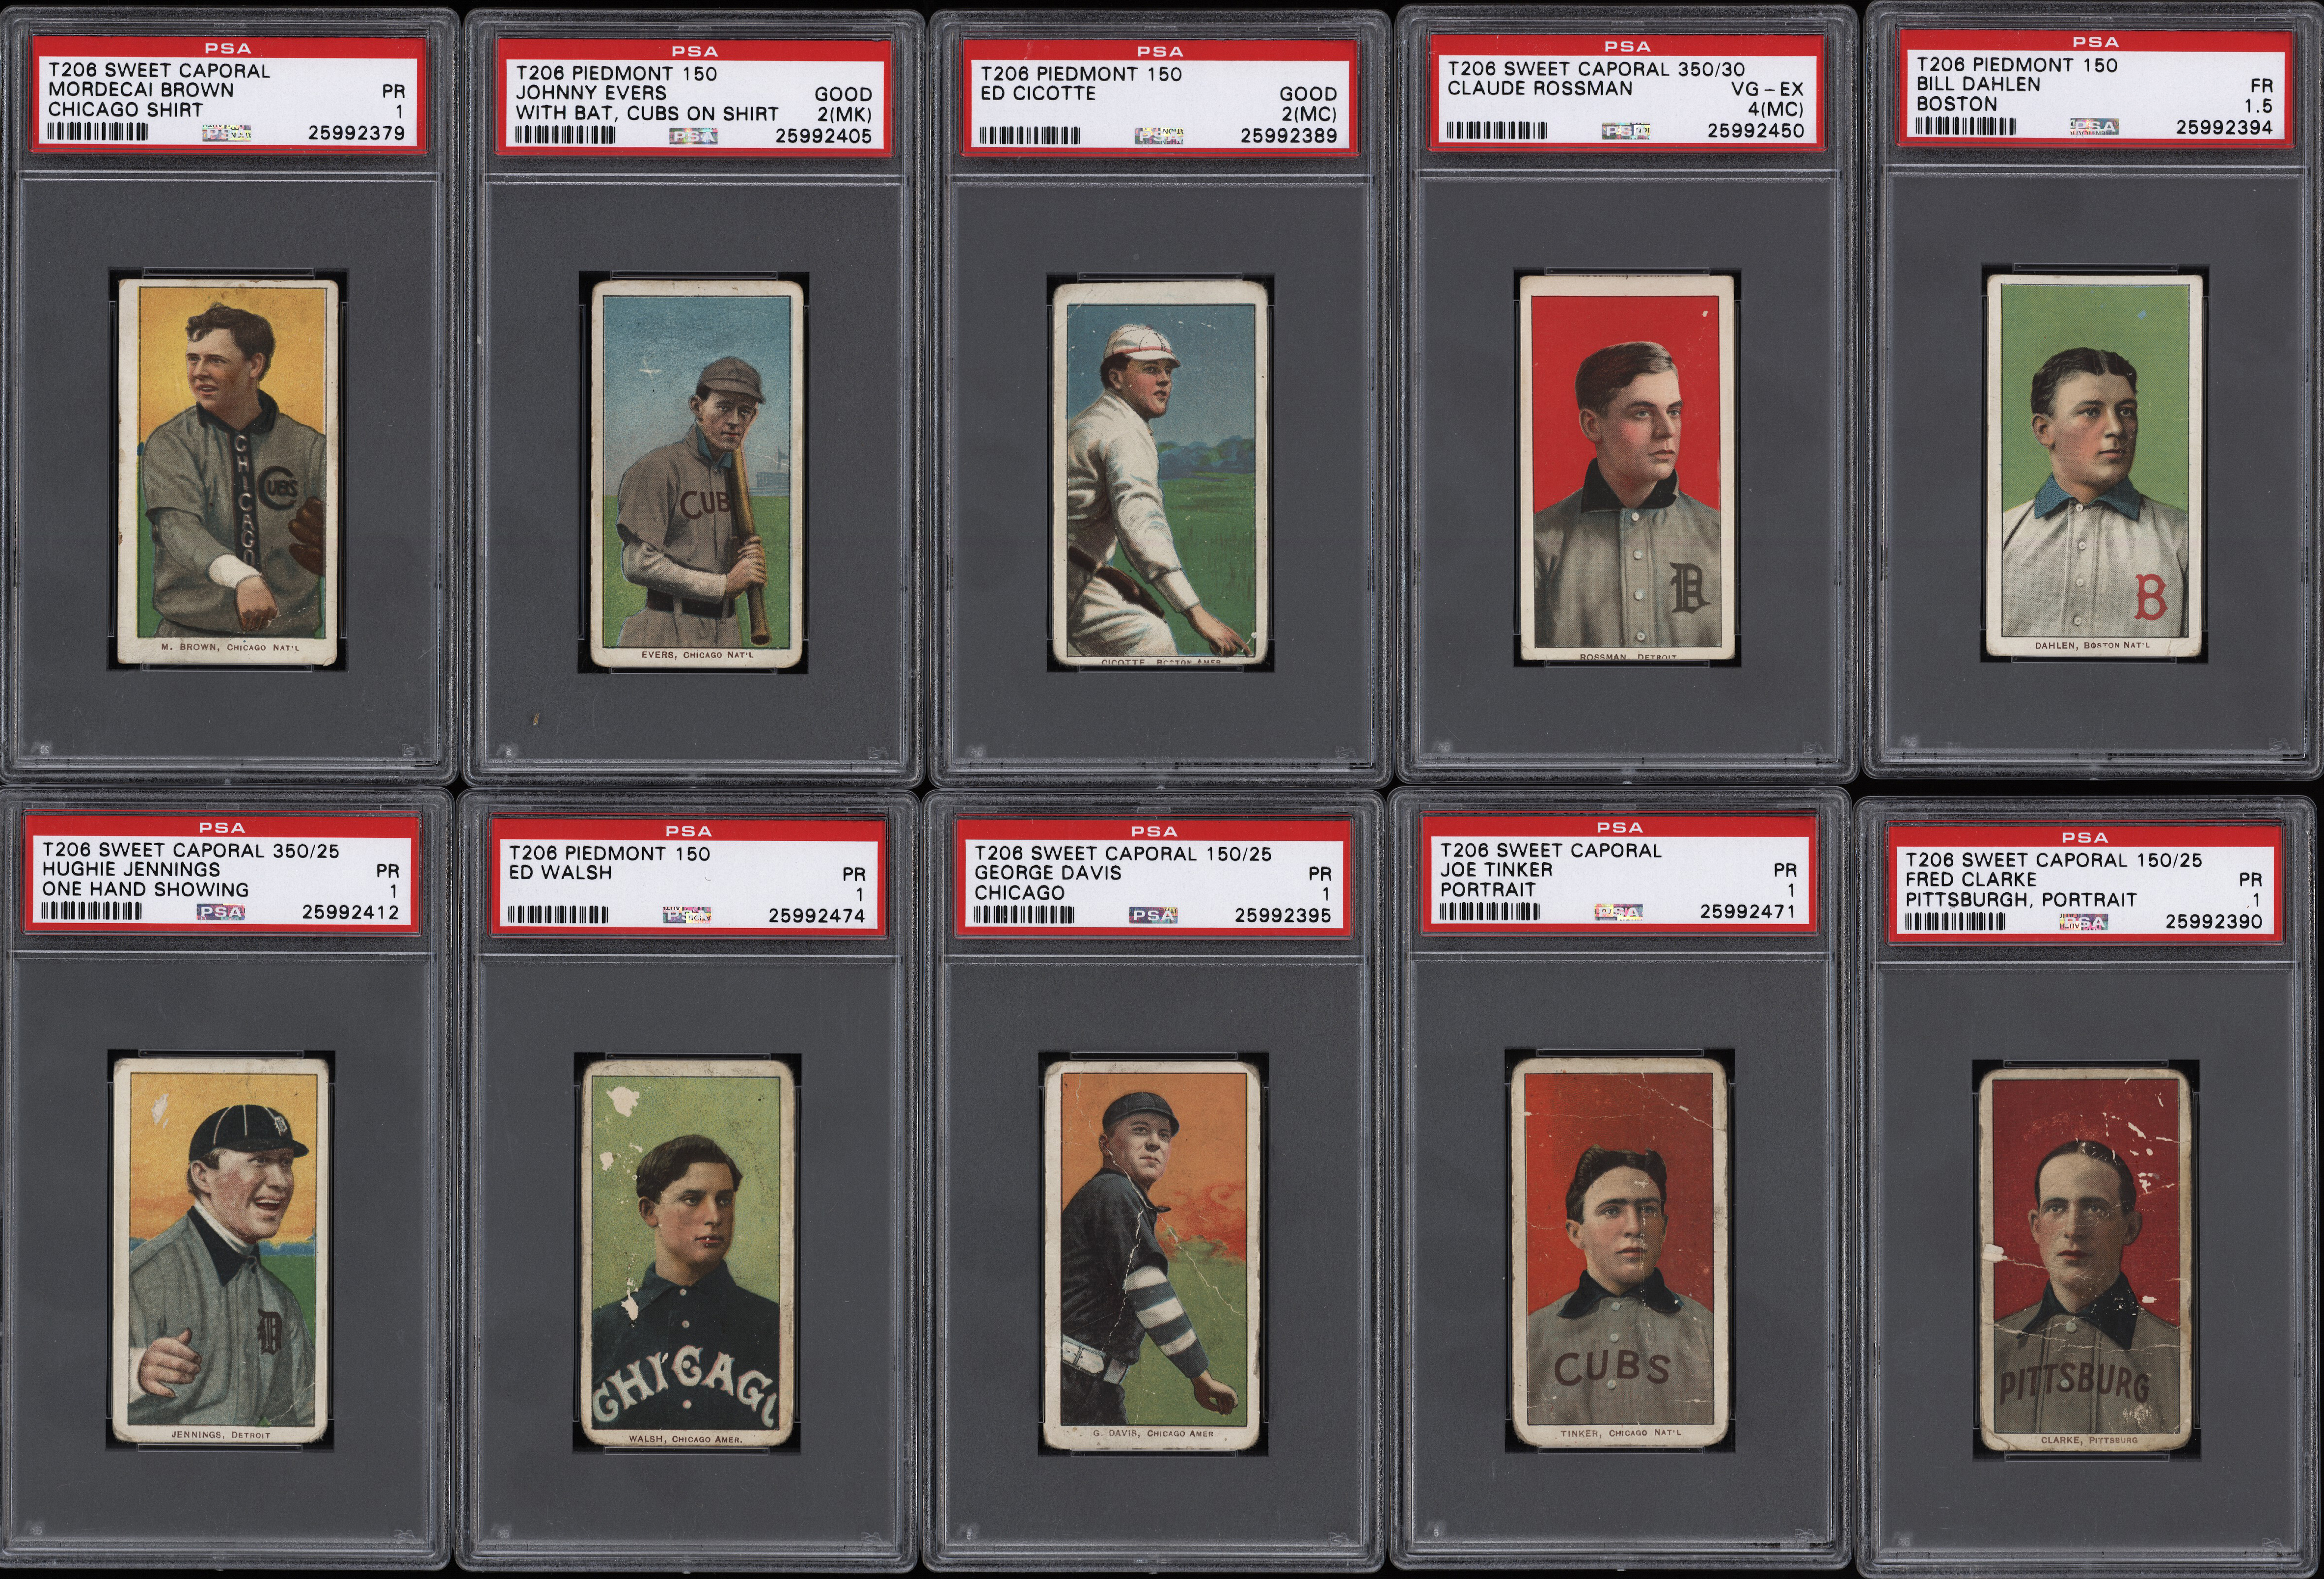The width and height of the screenshot is (2324, 1579).
Task: Click the barcode on George Davis label
Action: coord(1024,915)
